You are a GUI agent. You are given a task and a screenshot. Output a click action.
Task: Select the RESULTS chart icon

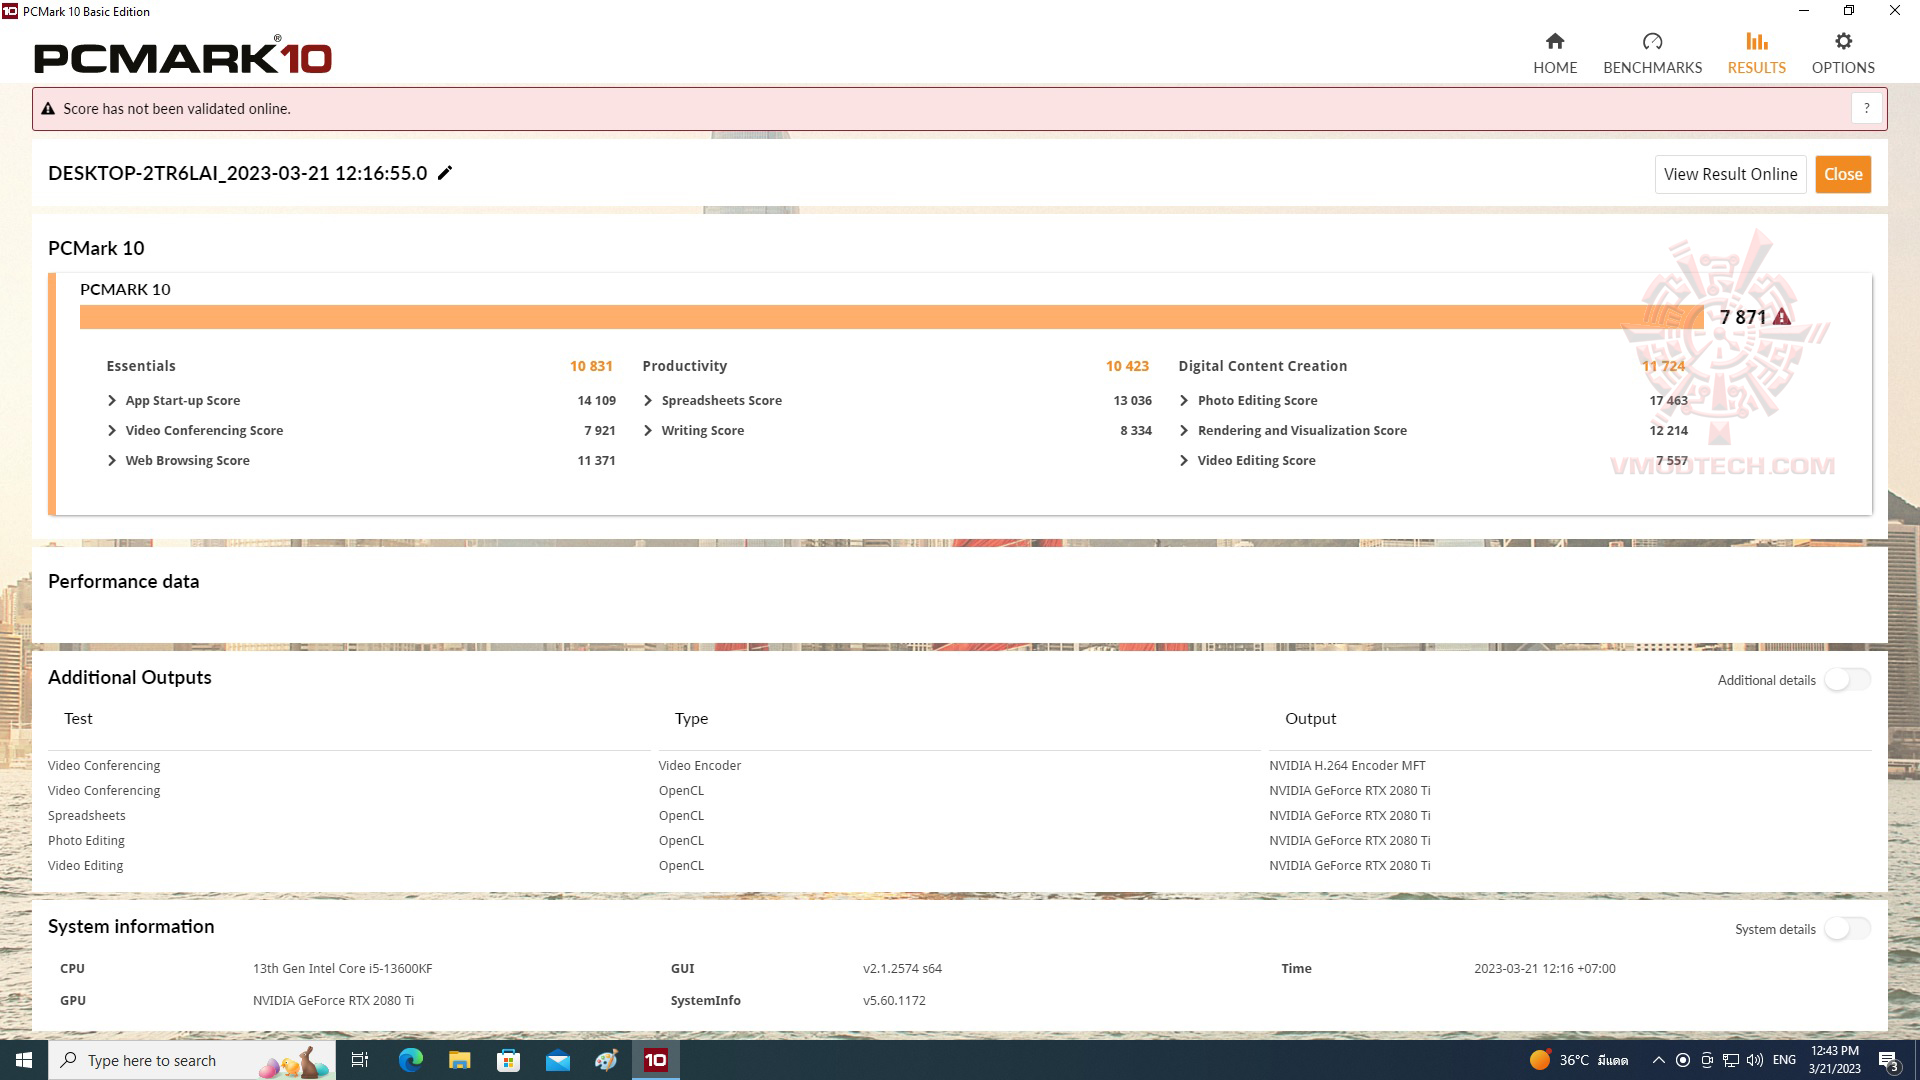click(x=1755, y=41)
